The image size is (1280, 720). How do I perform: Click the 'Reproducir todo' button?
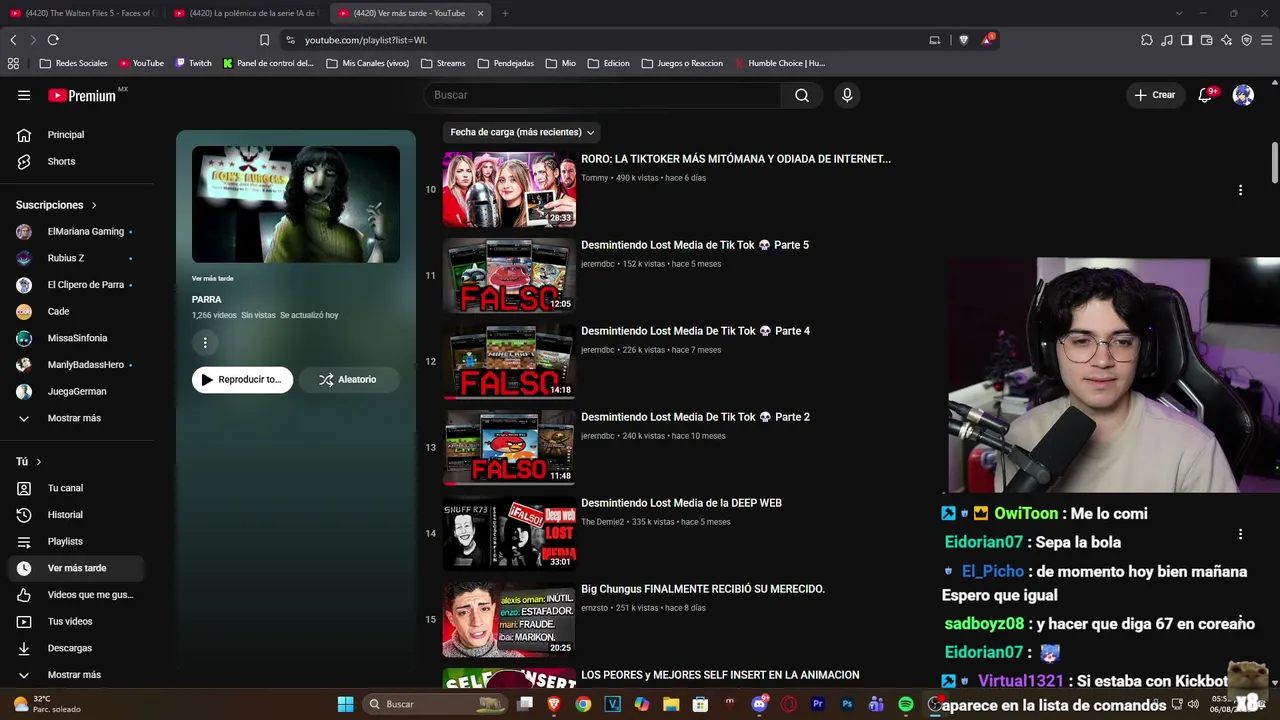(x=242, y=380)
